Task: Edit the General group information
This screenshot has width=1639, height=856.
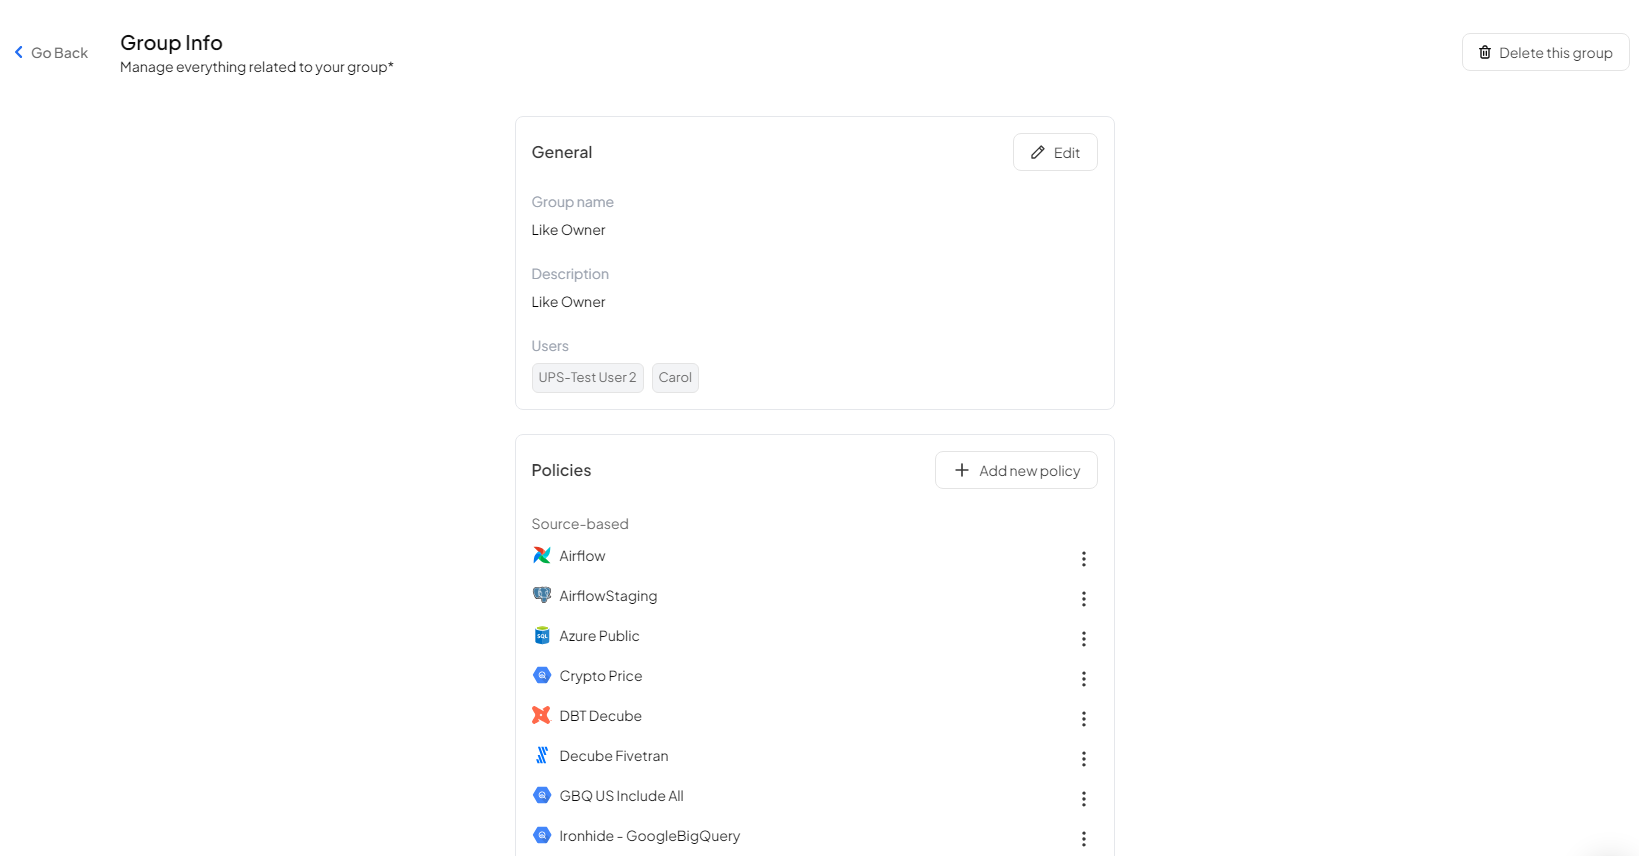Action: coord(1055,152)
